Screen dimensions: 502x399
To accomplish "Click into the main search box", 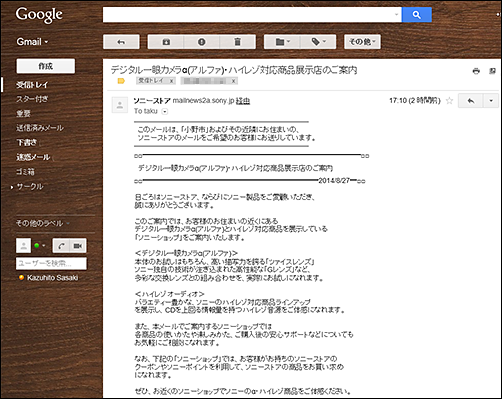I will (x=248, y=15).
